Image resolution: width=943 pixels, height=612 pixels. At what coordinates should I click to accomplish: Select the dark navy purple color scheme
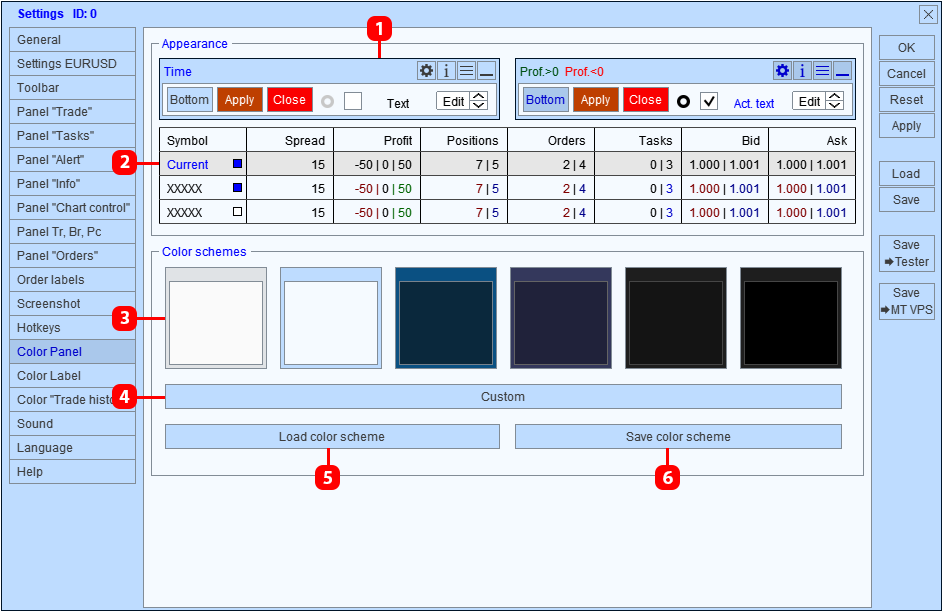click(x=561, y=318)
